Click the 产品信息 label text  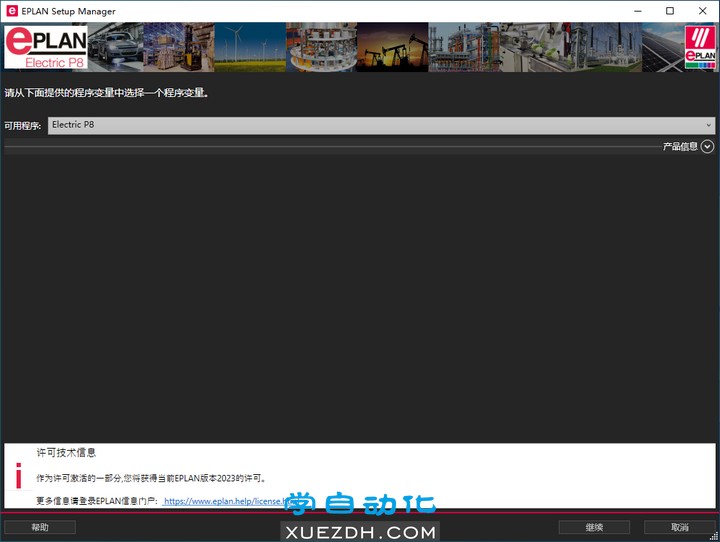tap(680, 147)
